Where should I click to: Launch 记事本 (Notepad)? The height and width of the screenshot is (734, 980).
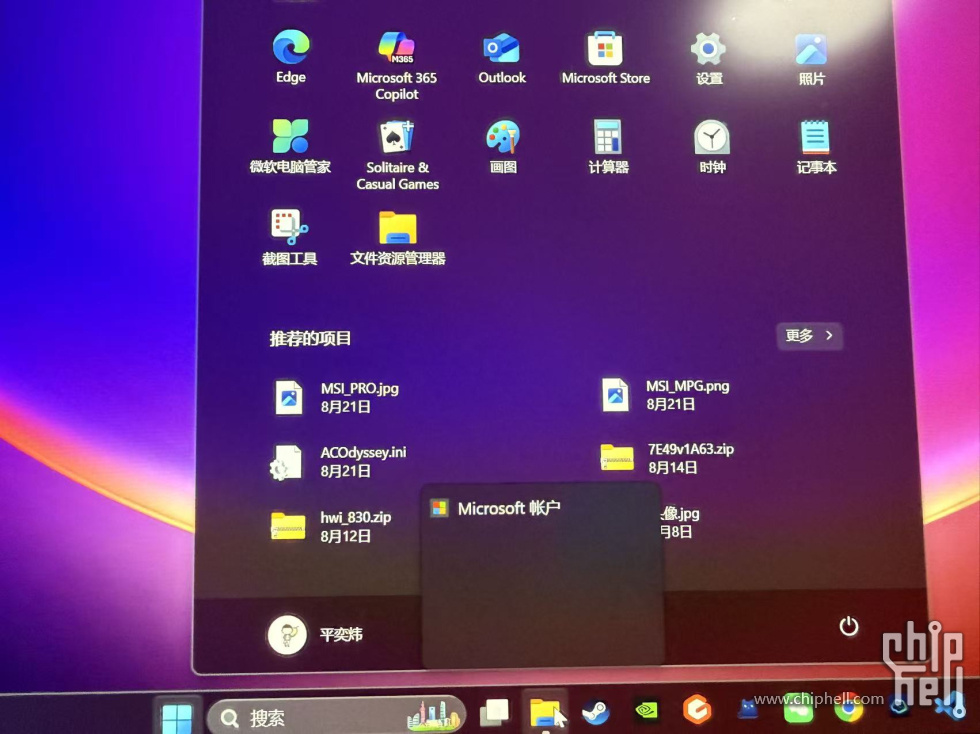pyautogui.click(x=816, y=148)
